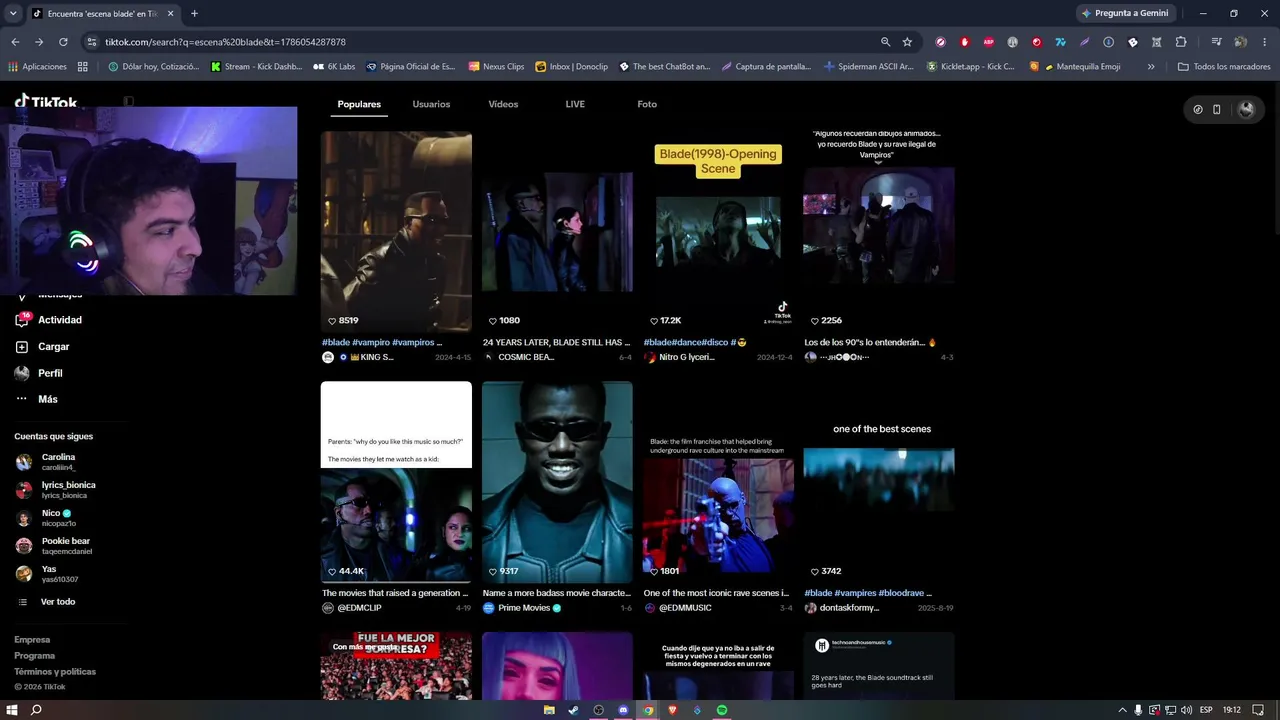Open Carolina's followed account
Image resolution: width=1280 pixels, height=720 pixels.
click(x=48, y=462)
